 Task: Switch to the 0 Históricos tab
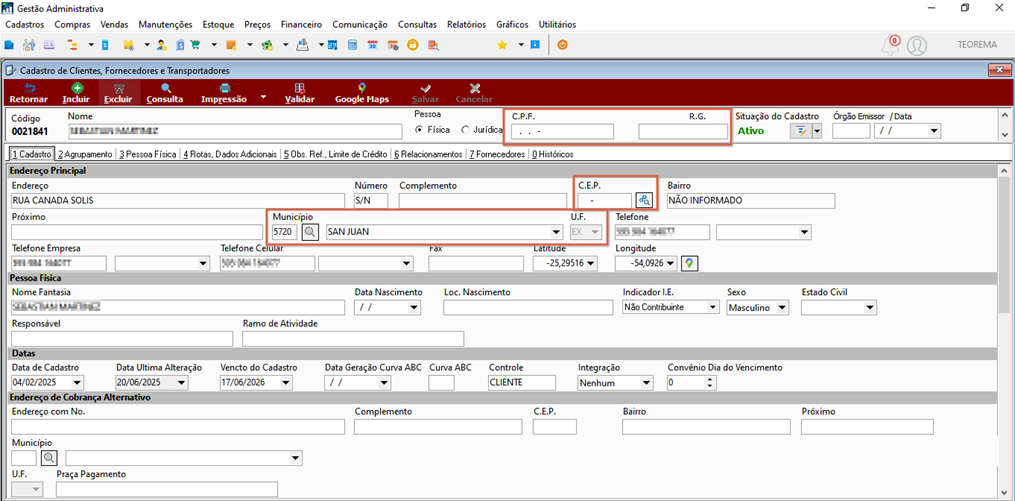tap(552, 155)
